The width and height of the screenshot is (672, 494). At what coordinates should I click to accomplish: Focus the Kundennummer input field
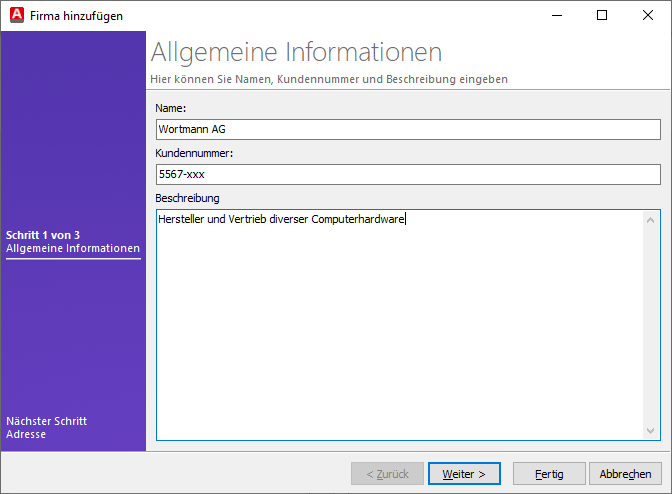pos(408,174)
